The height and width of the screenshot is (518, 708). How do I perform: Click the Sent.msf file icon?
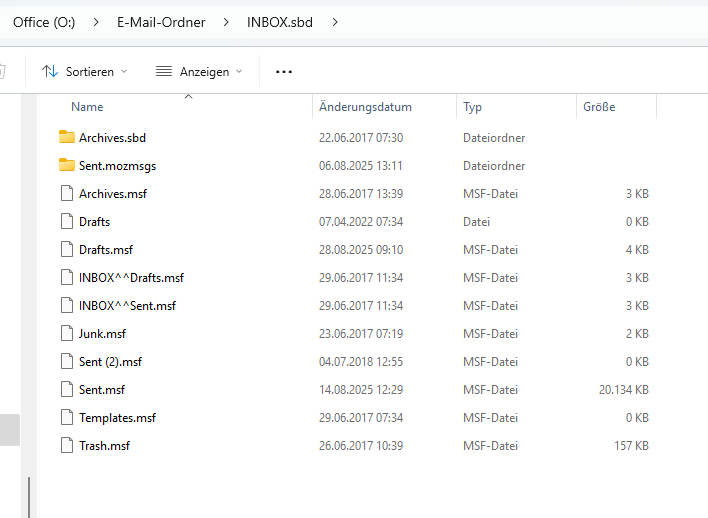(67, 389)
